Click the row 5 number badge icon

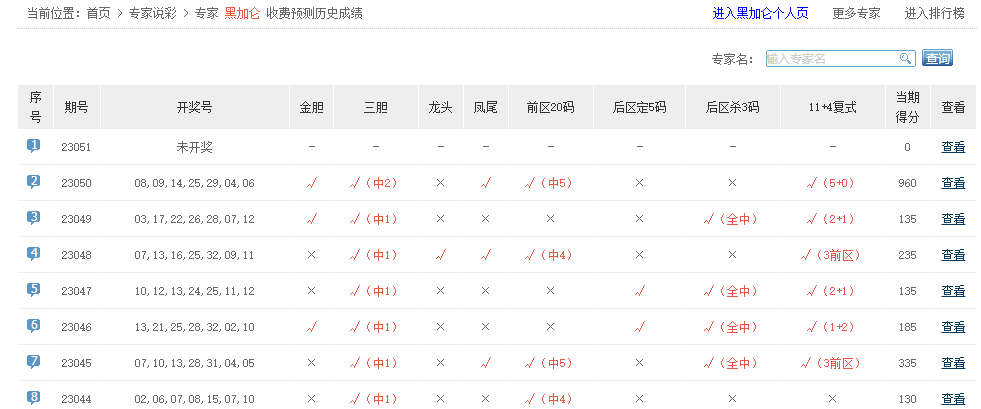(x=34, y=290)
